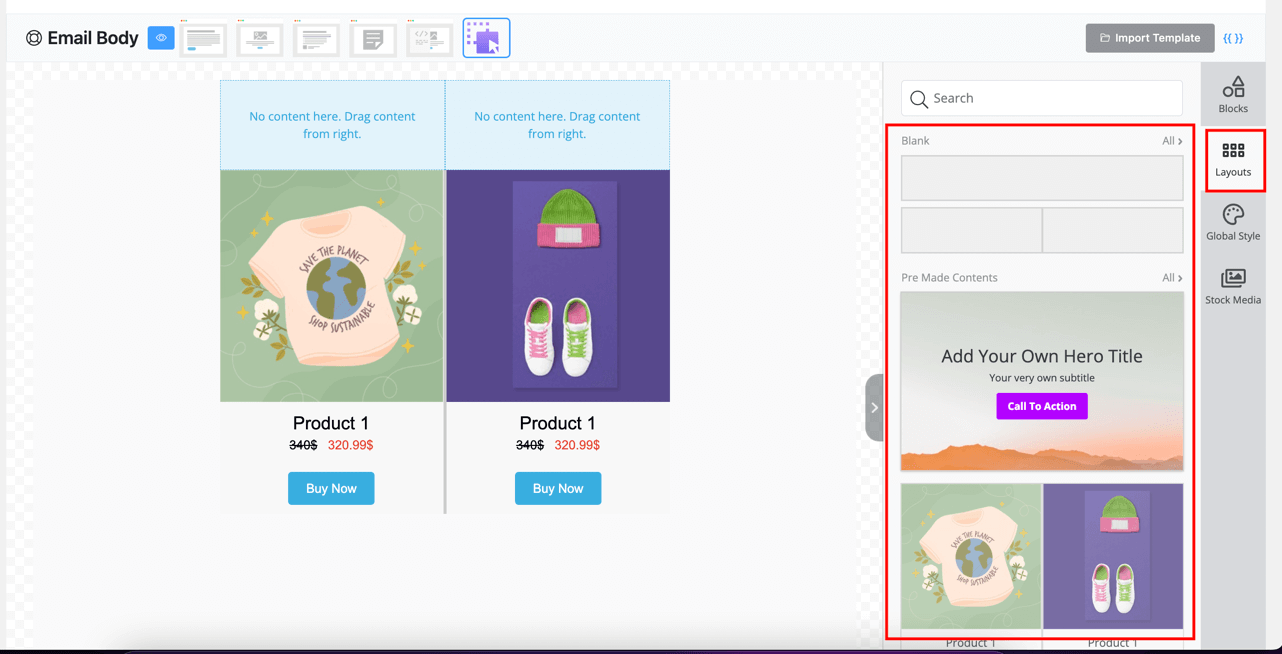The image size is (1282, 654).
Task: Select the text-with-button template thumbnail
Action: click(204, 39)
